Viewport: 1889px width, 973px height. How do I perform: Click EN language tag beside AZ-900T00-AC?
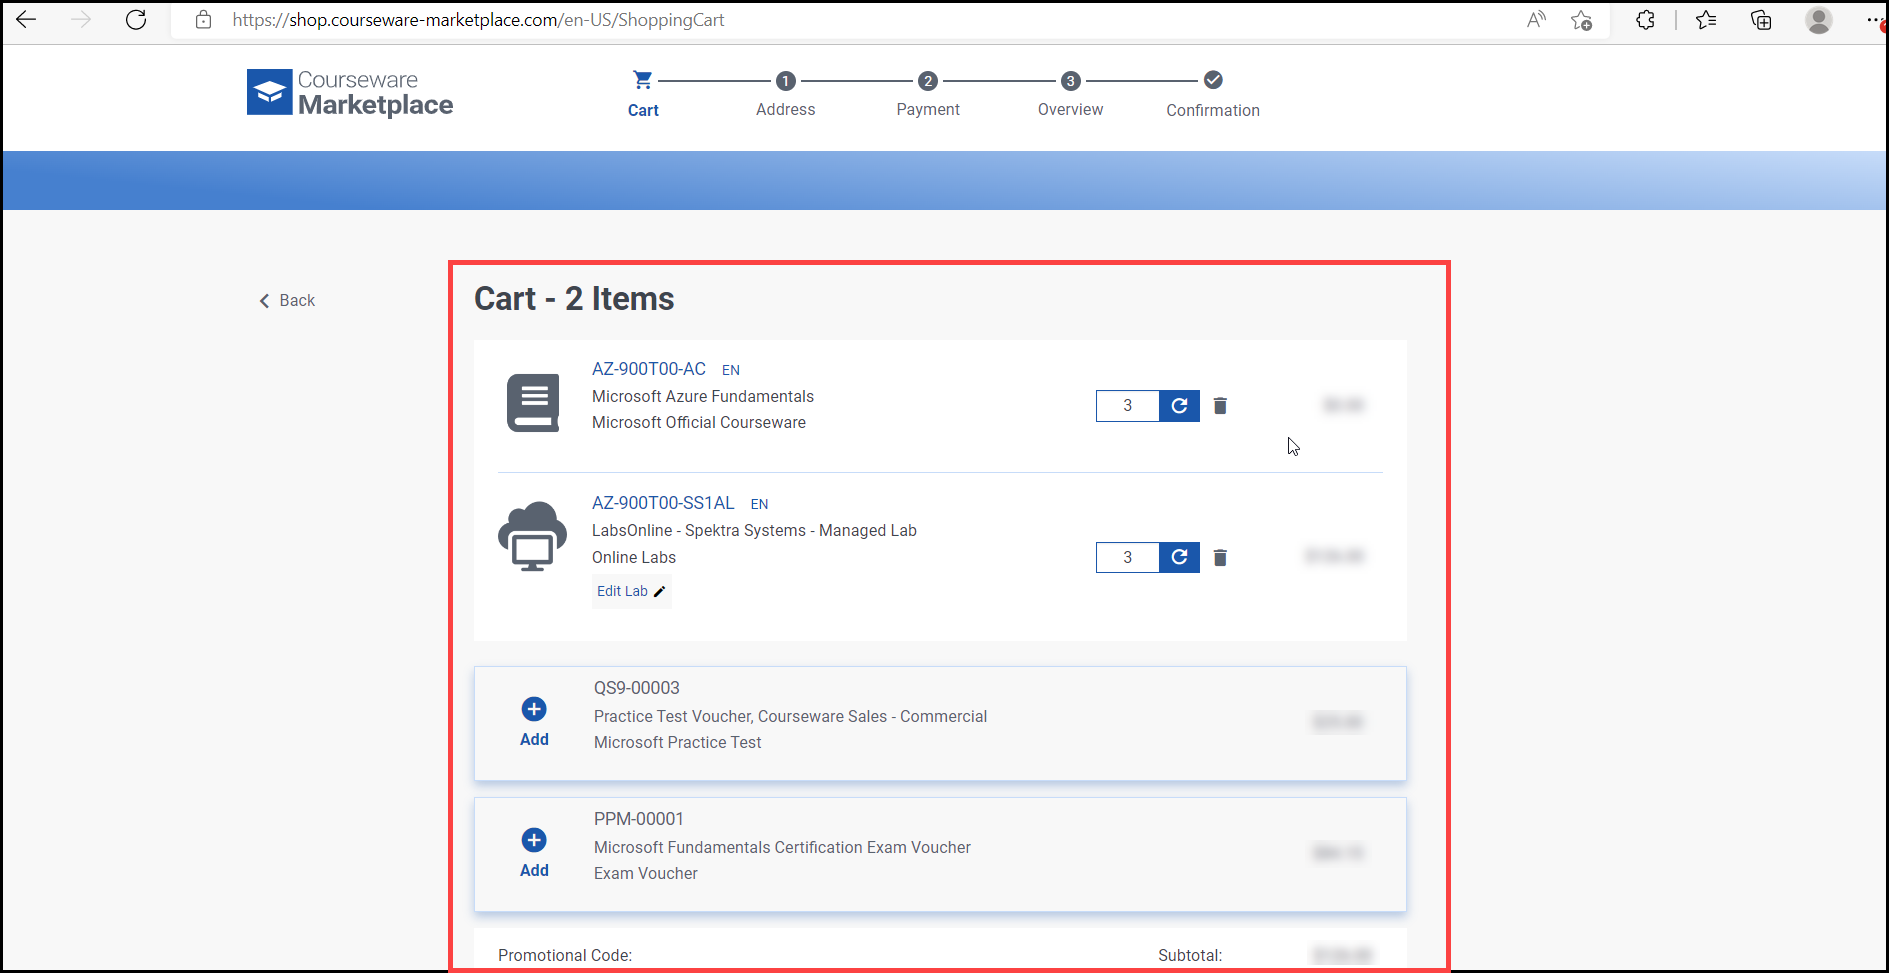[x=731, y=370]
